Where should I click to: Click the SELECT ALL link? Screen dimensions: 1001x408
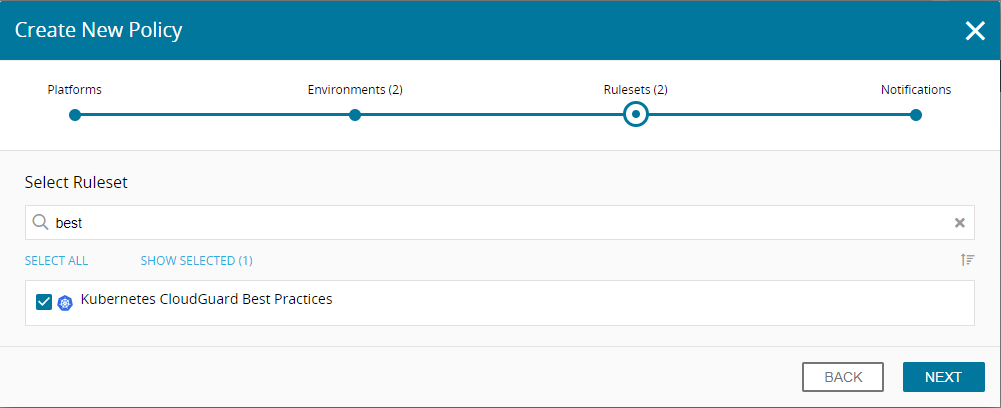56,261
